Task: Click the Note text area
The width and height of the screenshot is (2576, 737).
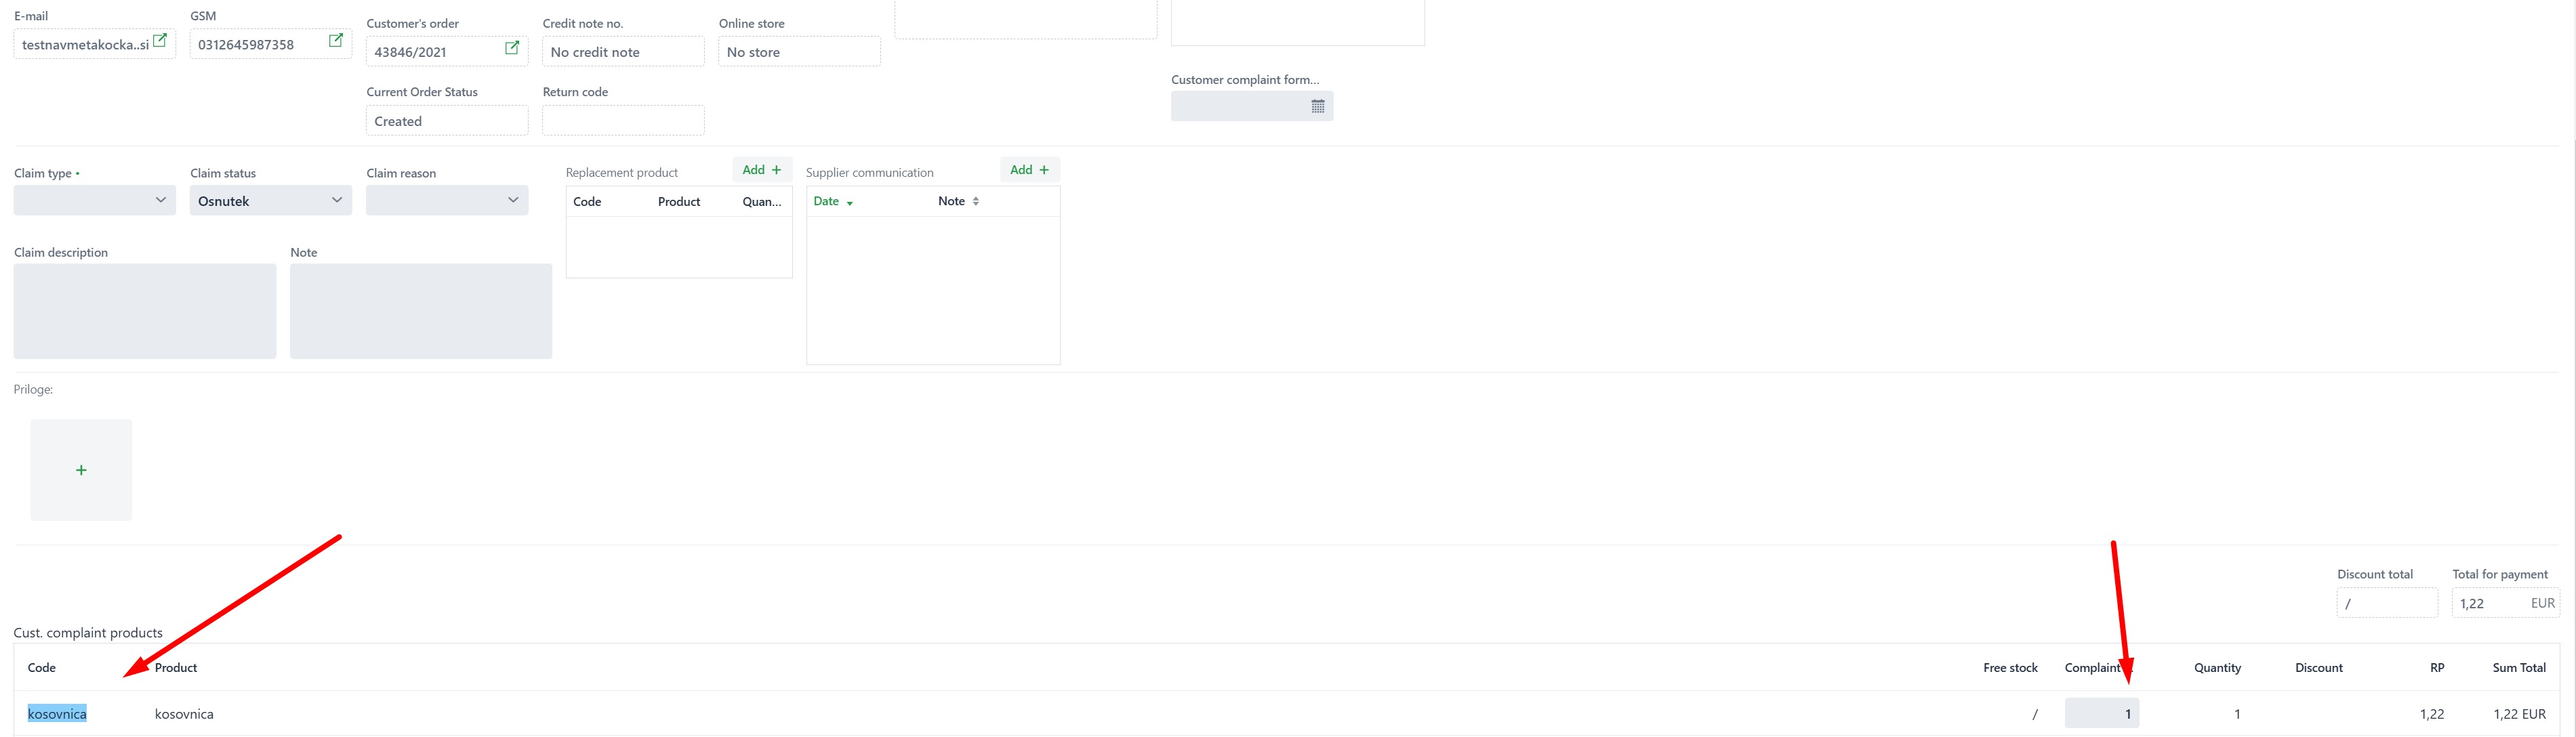Action: (x=421, y=311)
